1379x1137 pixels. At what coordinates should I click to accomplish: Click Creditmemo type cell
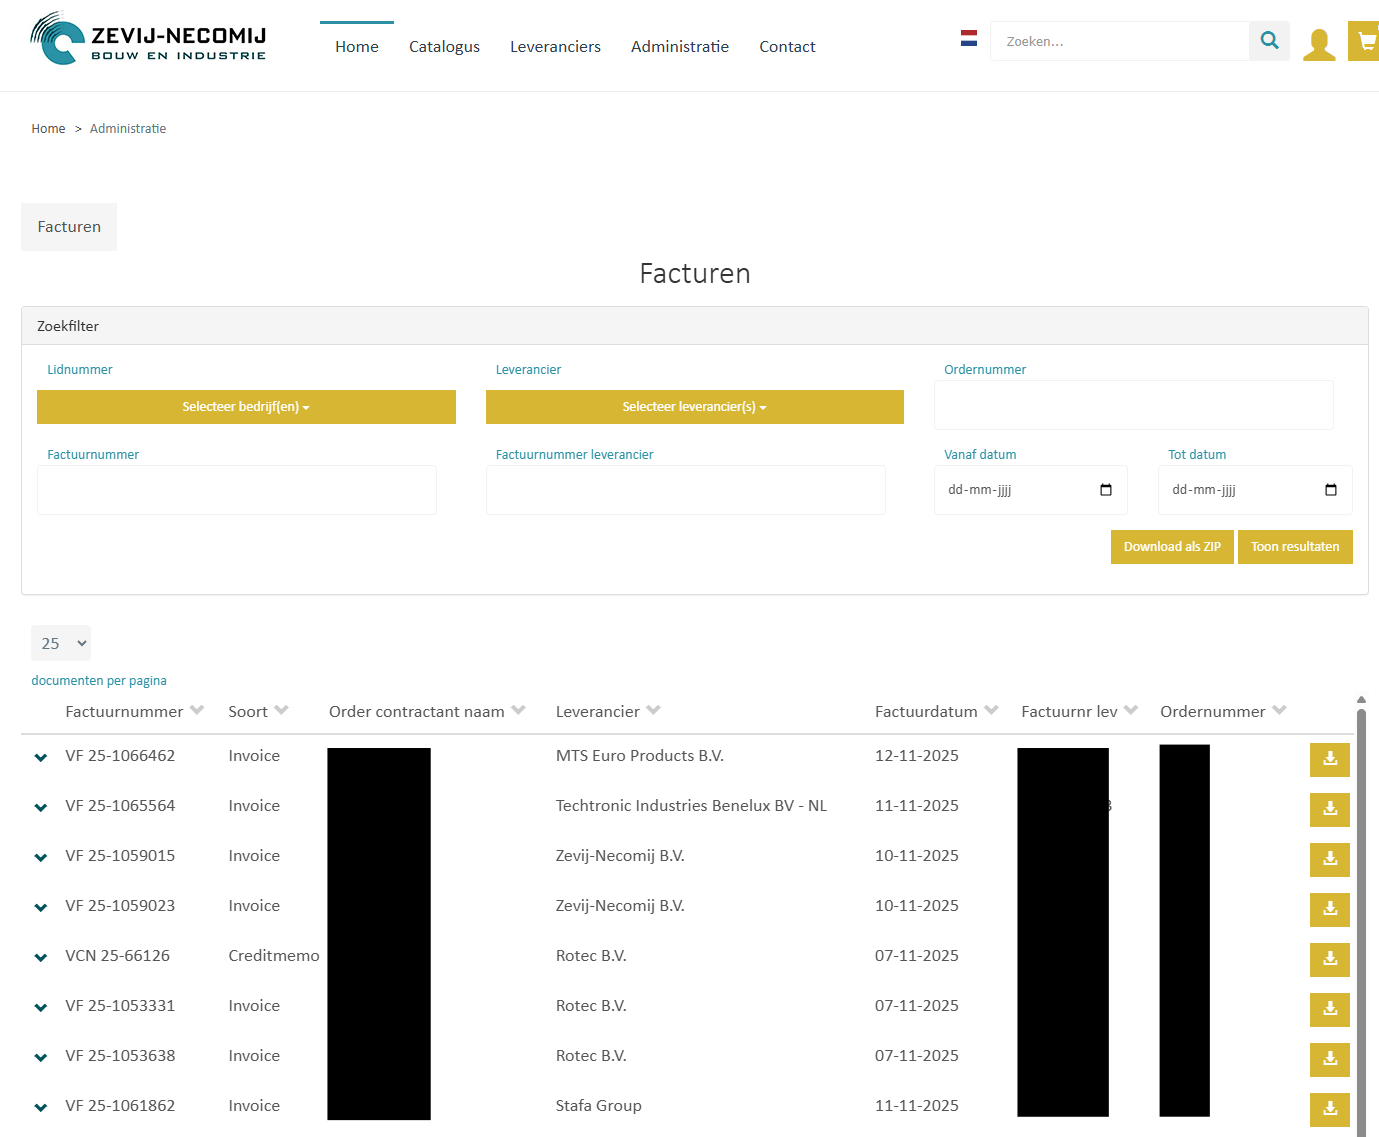[x=274, y=956]
